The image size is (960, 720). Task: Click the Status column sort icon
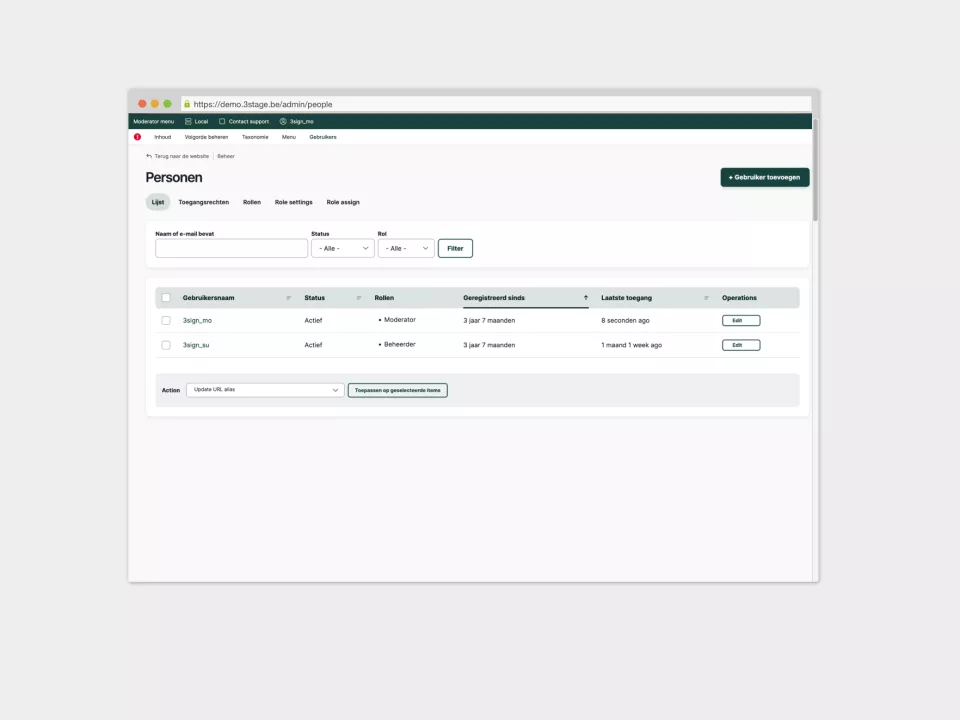tap(359, 298)
